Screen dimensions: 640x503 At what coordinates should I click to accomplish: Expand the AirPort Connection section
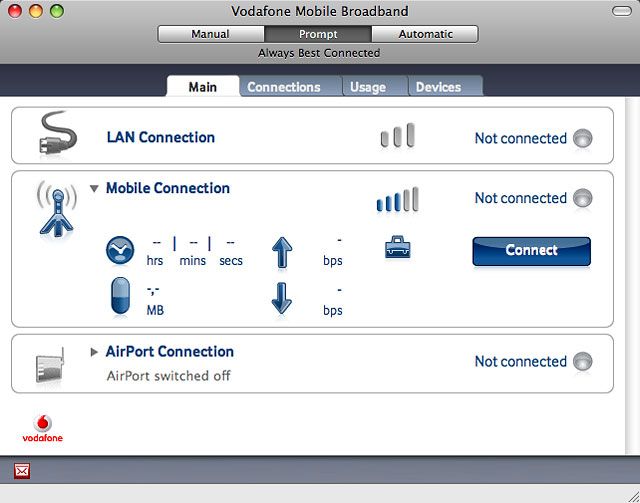tap(95, 352)
